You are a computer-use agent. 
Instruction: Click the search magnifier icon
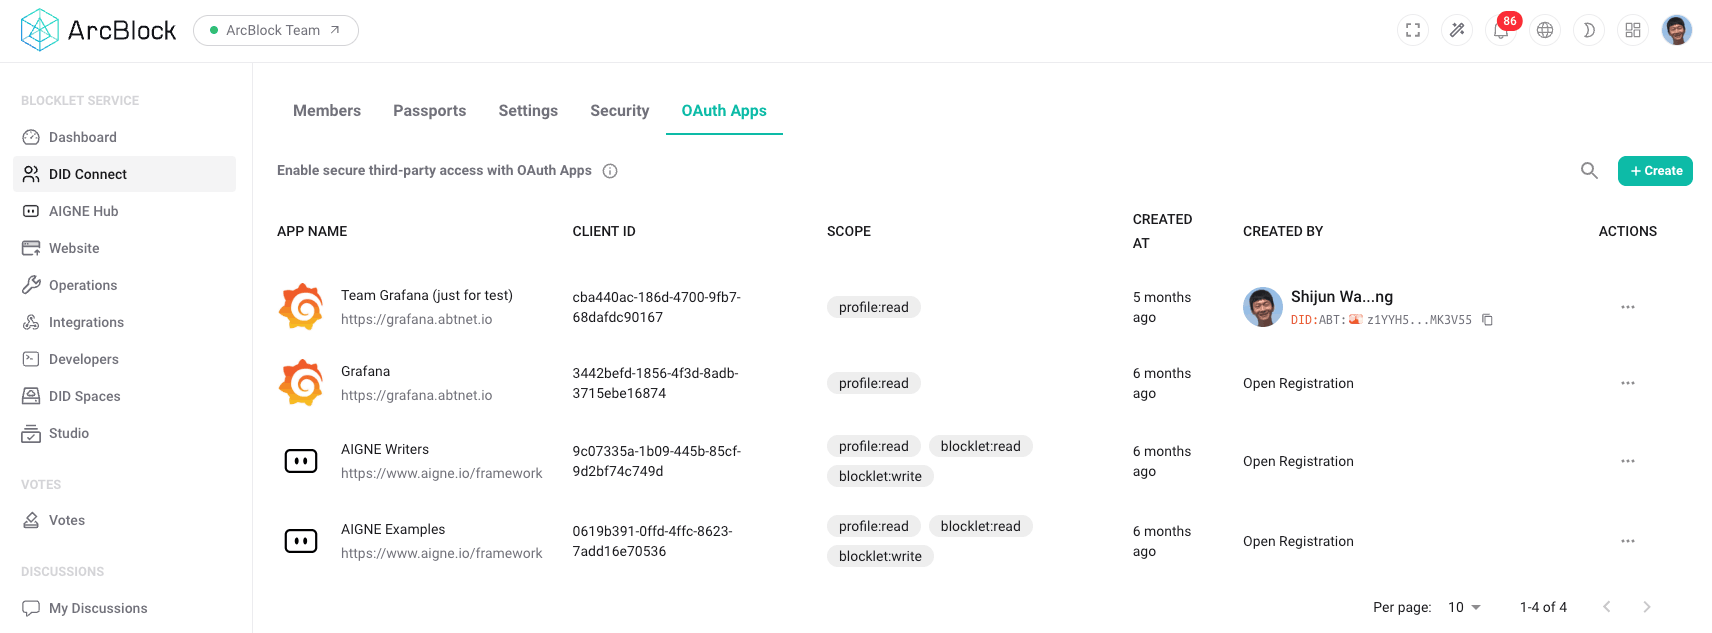(x=1589, y=171)
